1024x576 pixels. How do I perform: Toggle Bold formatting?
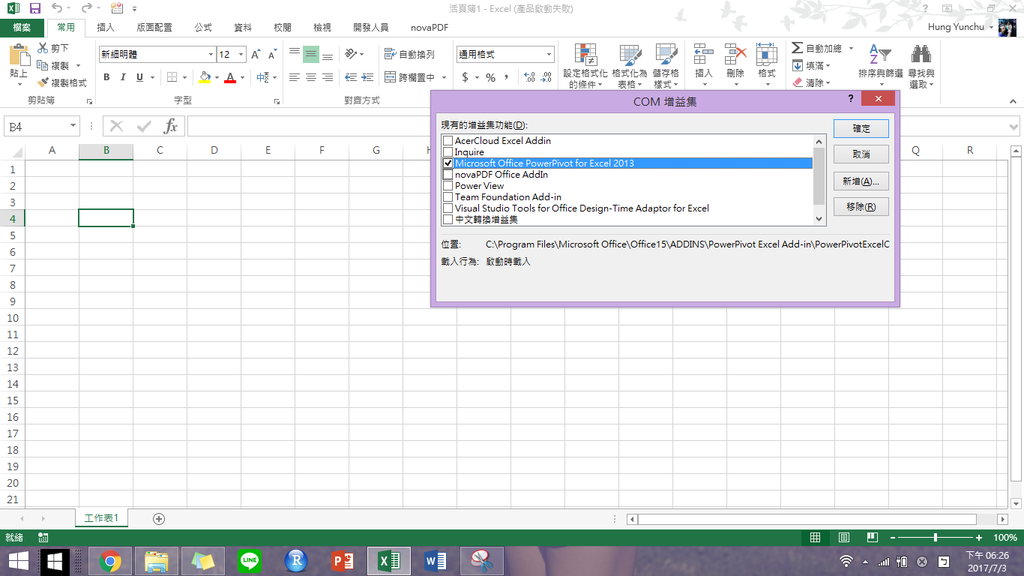(x=106, y=77)
